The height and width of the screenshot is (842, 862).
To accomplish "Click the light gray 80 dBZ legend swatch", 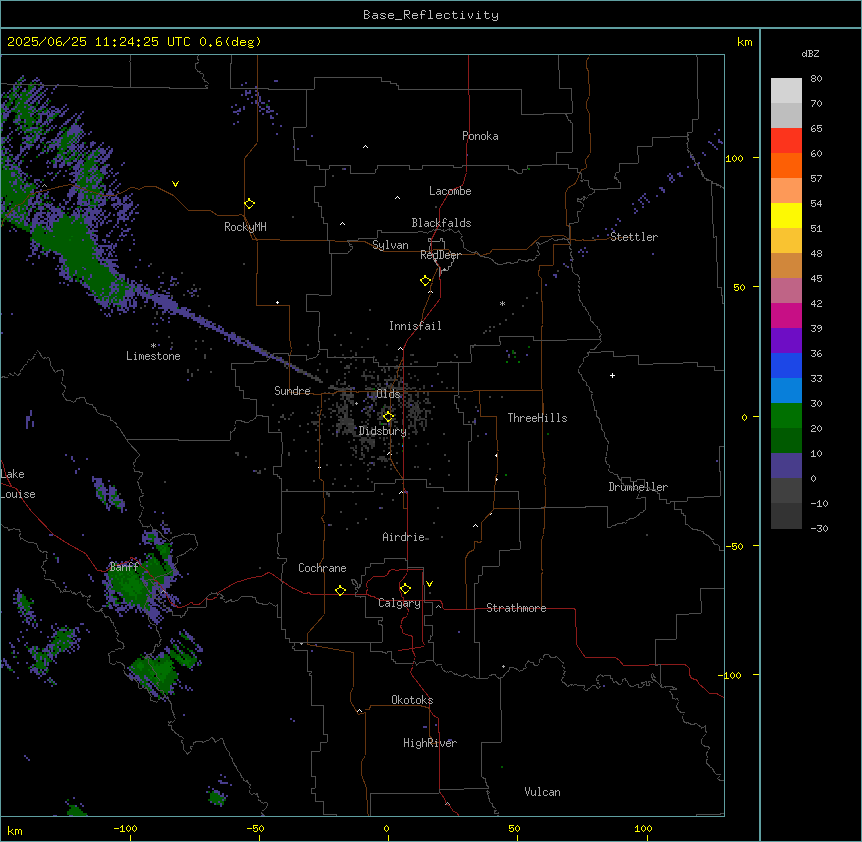I will click(786, 91).
